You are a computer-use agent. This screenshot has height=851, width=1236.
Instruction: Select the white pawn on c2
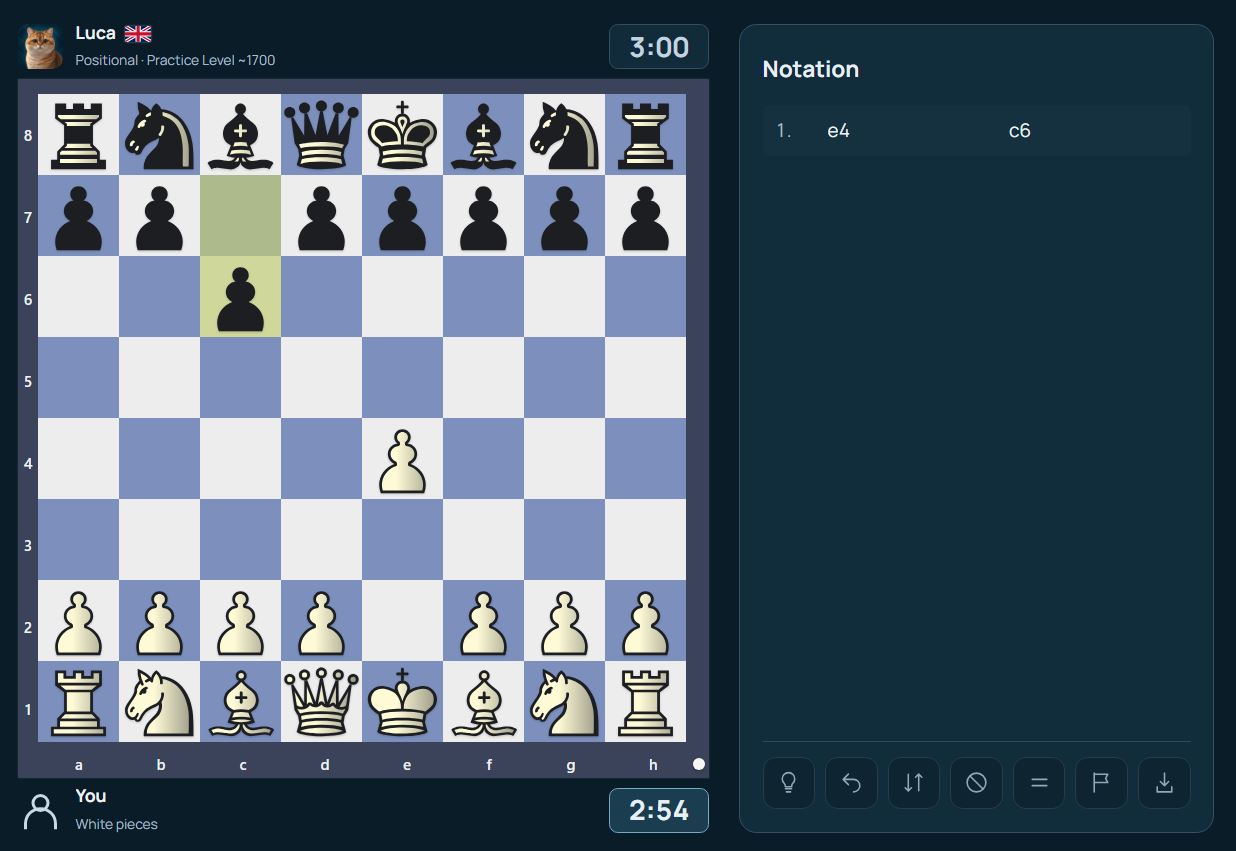click(x=240, y=621)
